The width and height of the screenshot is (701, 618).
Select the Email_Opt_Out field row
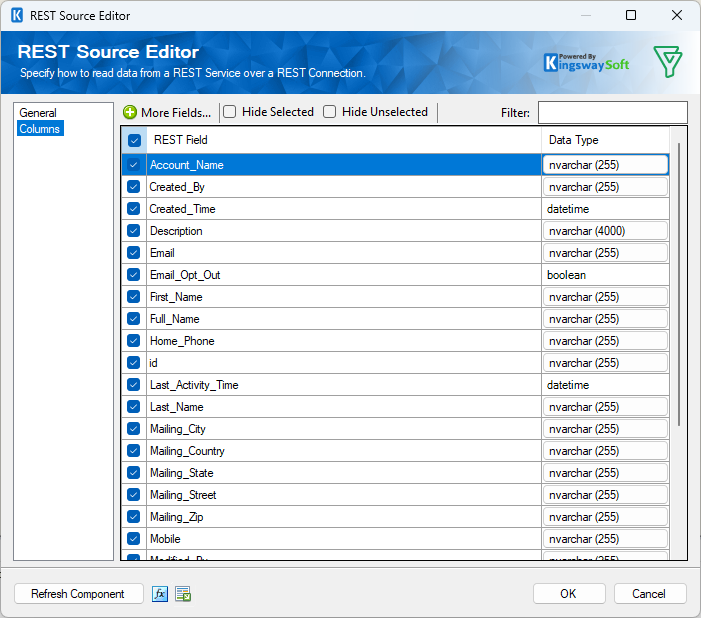tap(343, 275)
